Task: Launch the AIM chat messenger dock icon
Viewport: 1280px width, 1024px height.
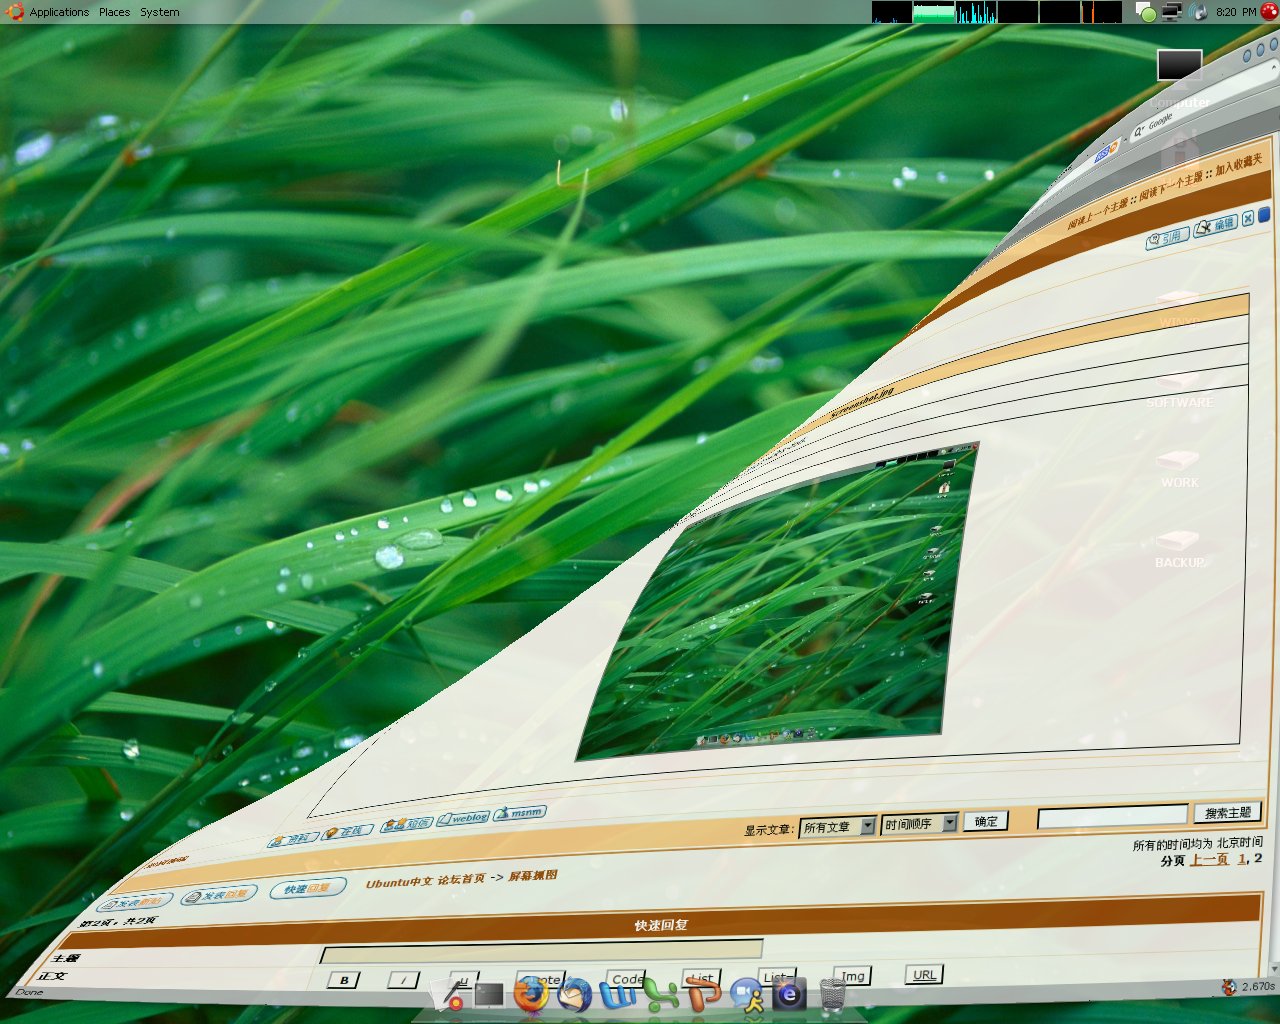Action: pos(747,995)
